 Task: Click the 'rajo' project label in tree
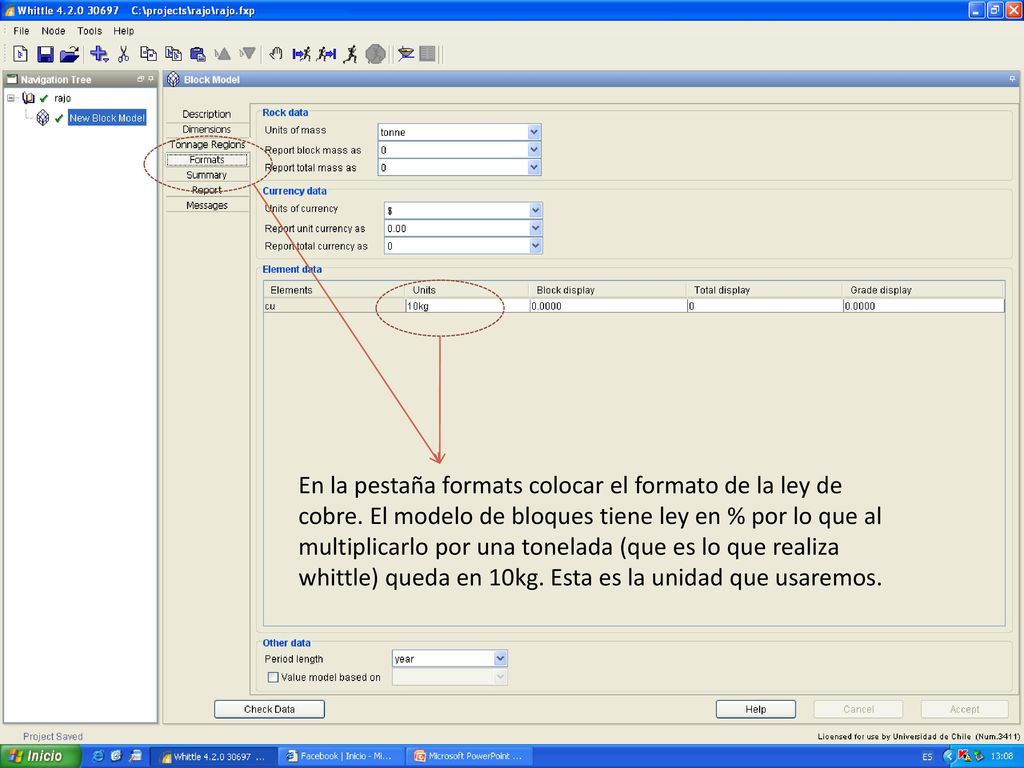pyautogui.click(x=63, y=98)
